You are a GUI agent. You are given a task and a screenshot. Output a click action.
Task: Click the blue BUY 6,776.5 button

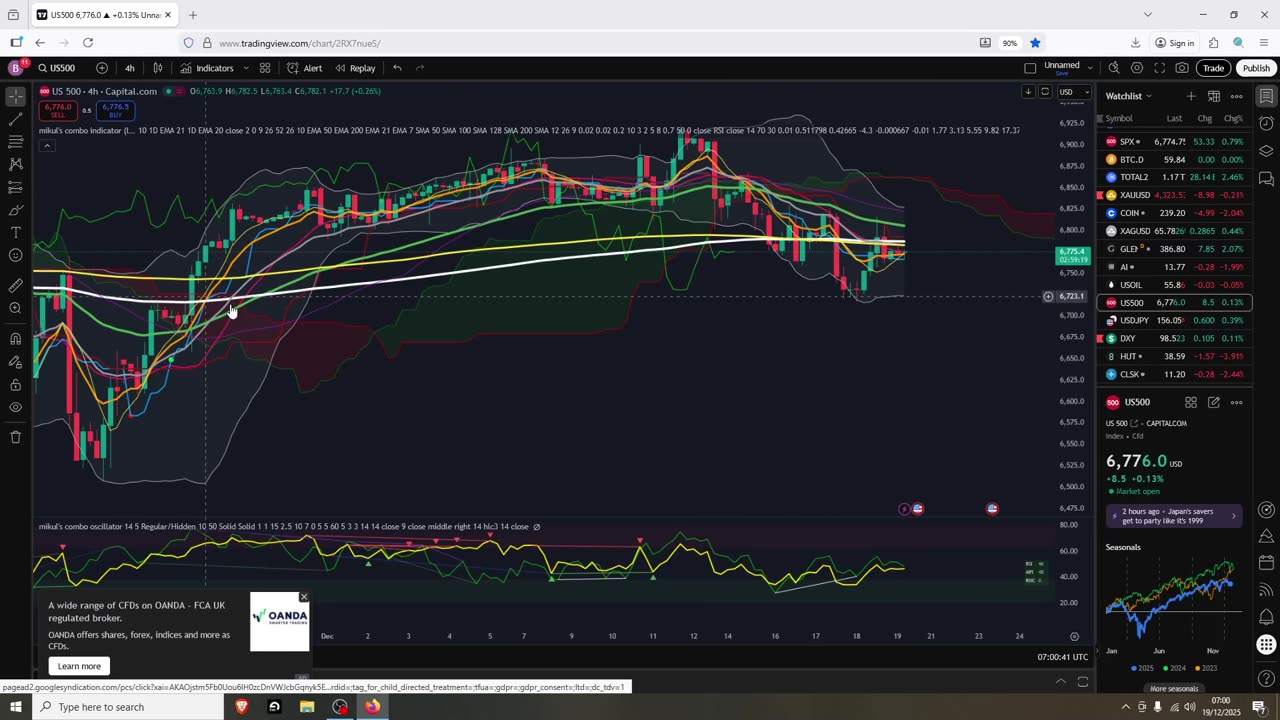[114, 110]
